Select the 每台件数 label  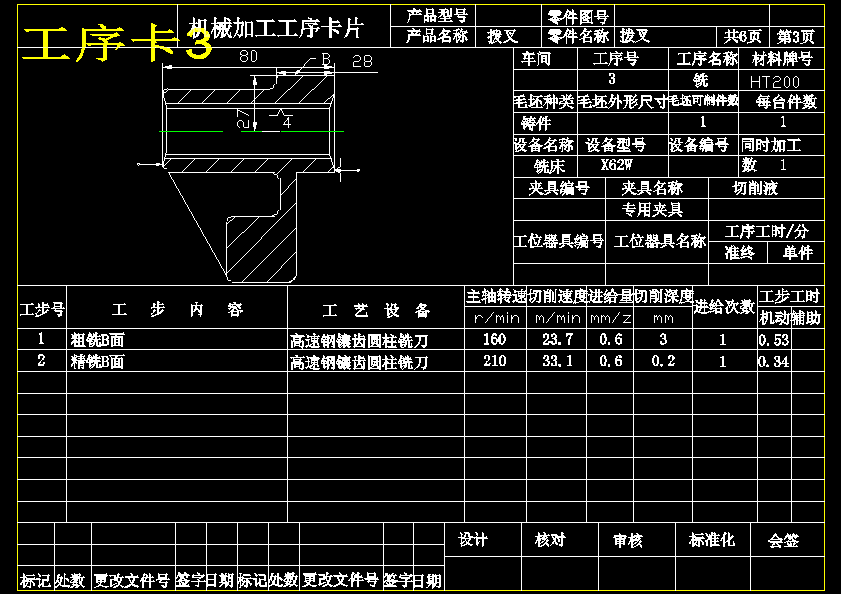pyautogui.click(x=786, y=101)
